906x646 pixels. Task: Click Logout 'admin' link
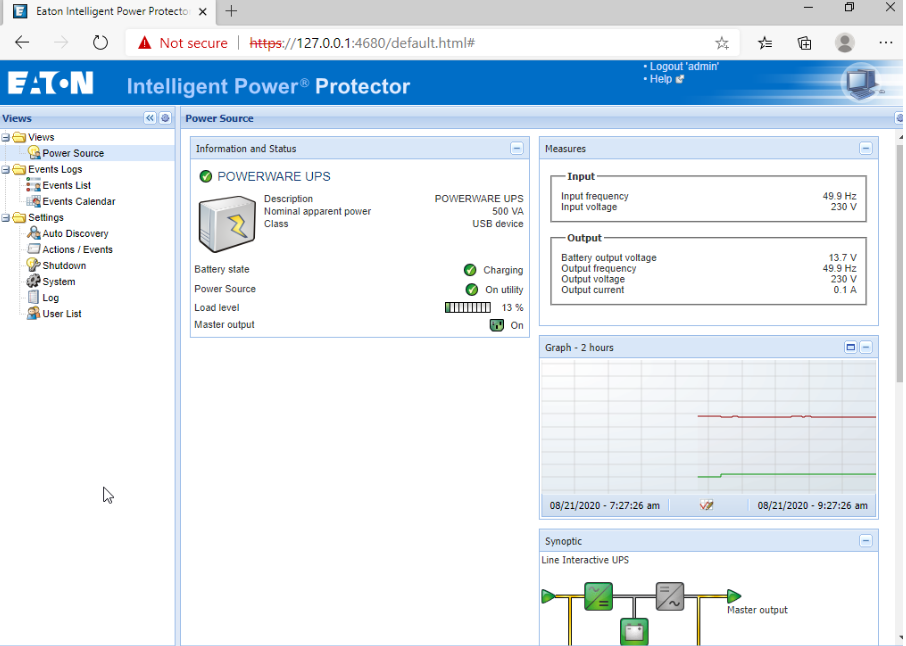tap(684, 66)
